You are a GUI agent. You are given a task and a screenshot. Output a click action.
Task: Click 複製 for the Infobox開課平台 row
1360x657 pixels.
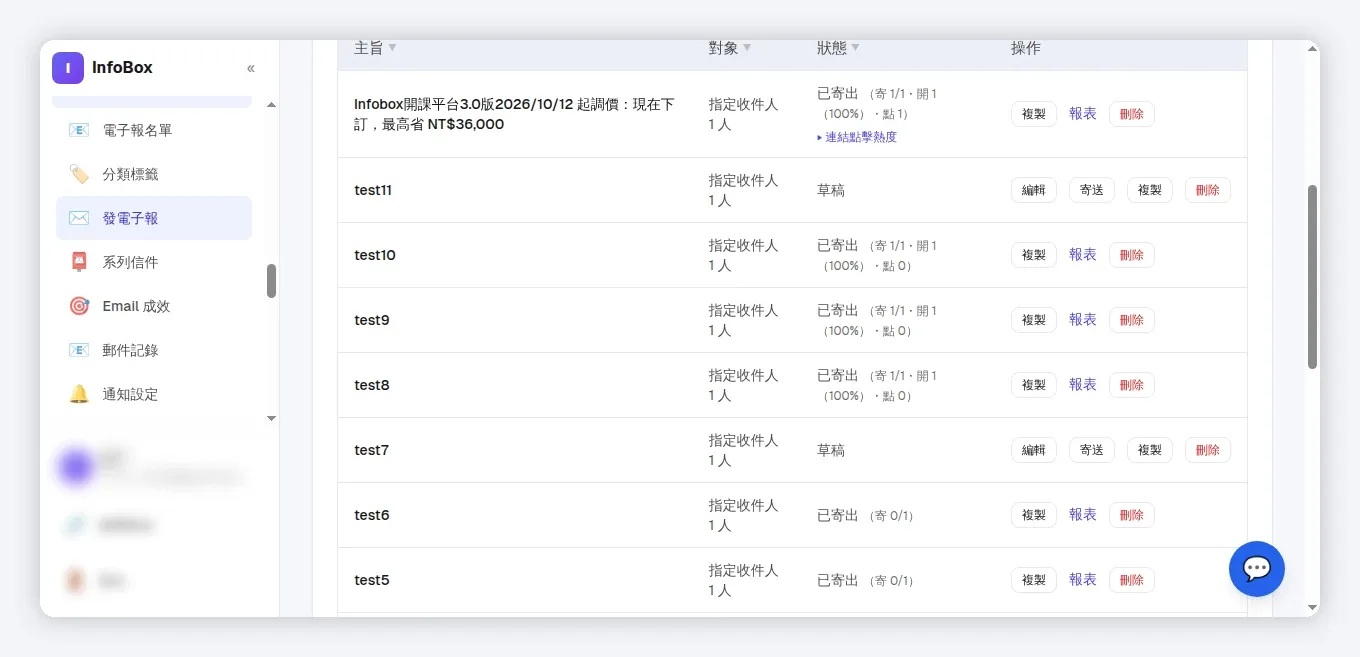(x=1033, y=114)
